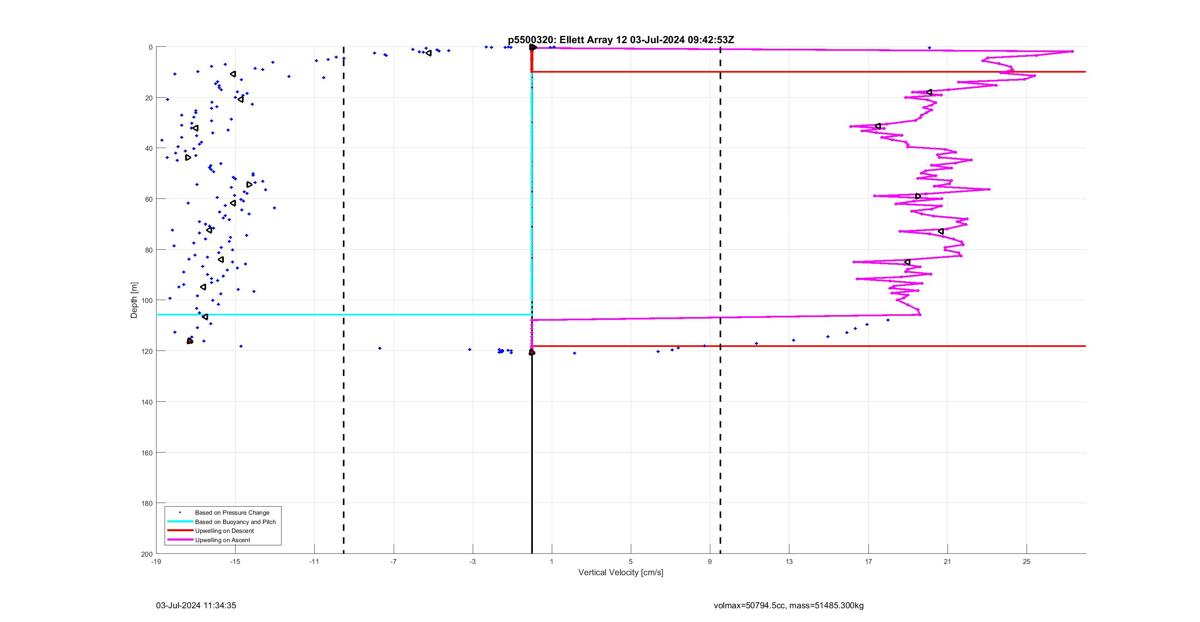Click x-axis tick label "-7"

tap(394, 562)
